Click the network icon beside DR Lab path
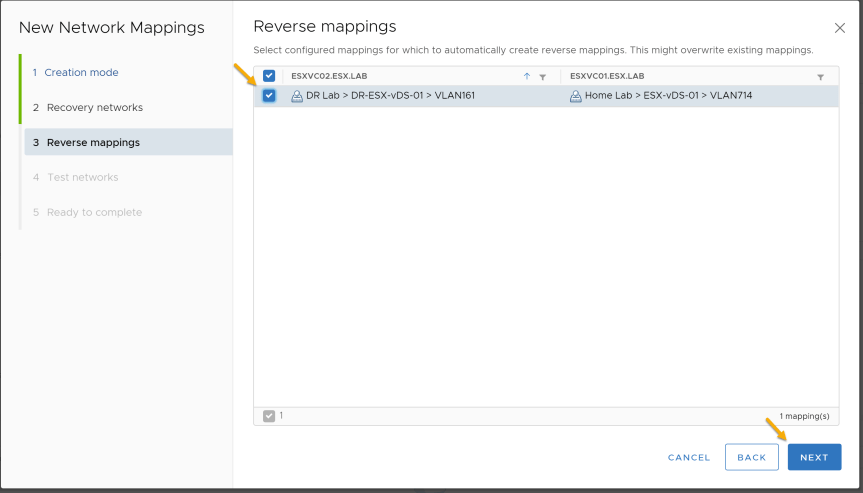The height and width of the screenshot is (493, 863). pos(297,96)
